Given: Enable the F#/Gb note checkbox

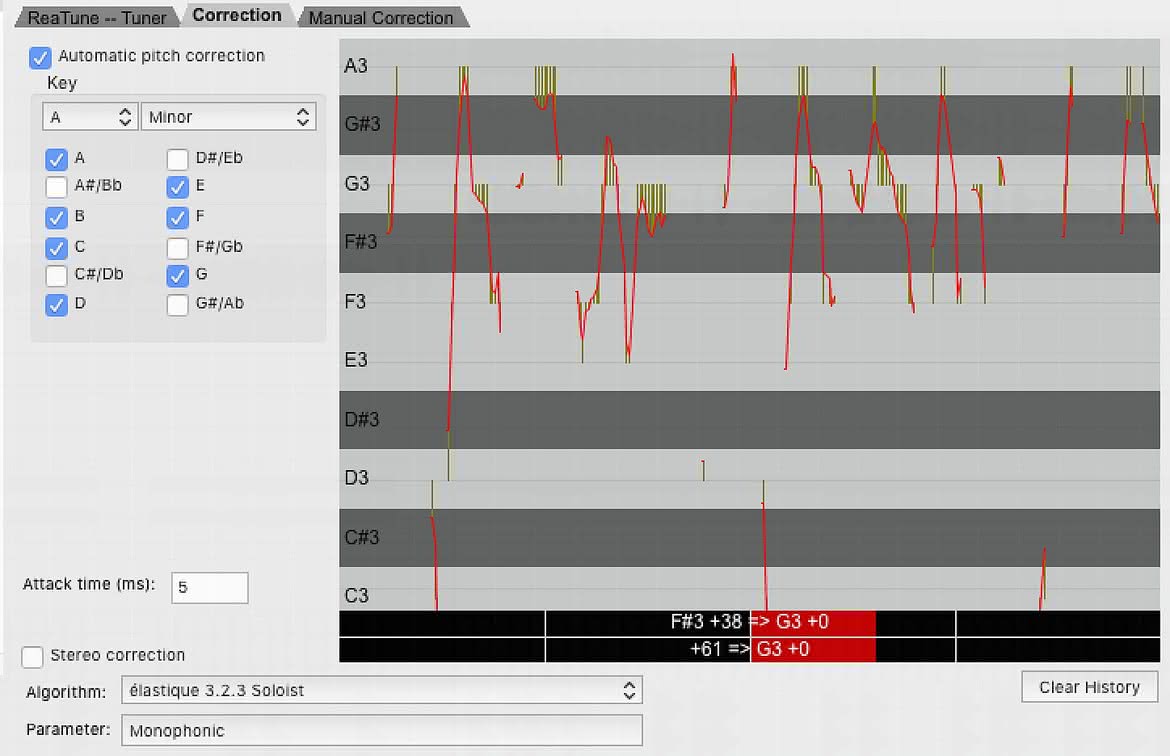Looking at the screenshot, I should pyautogui.click(x=177, y=248).
